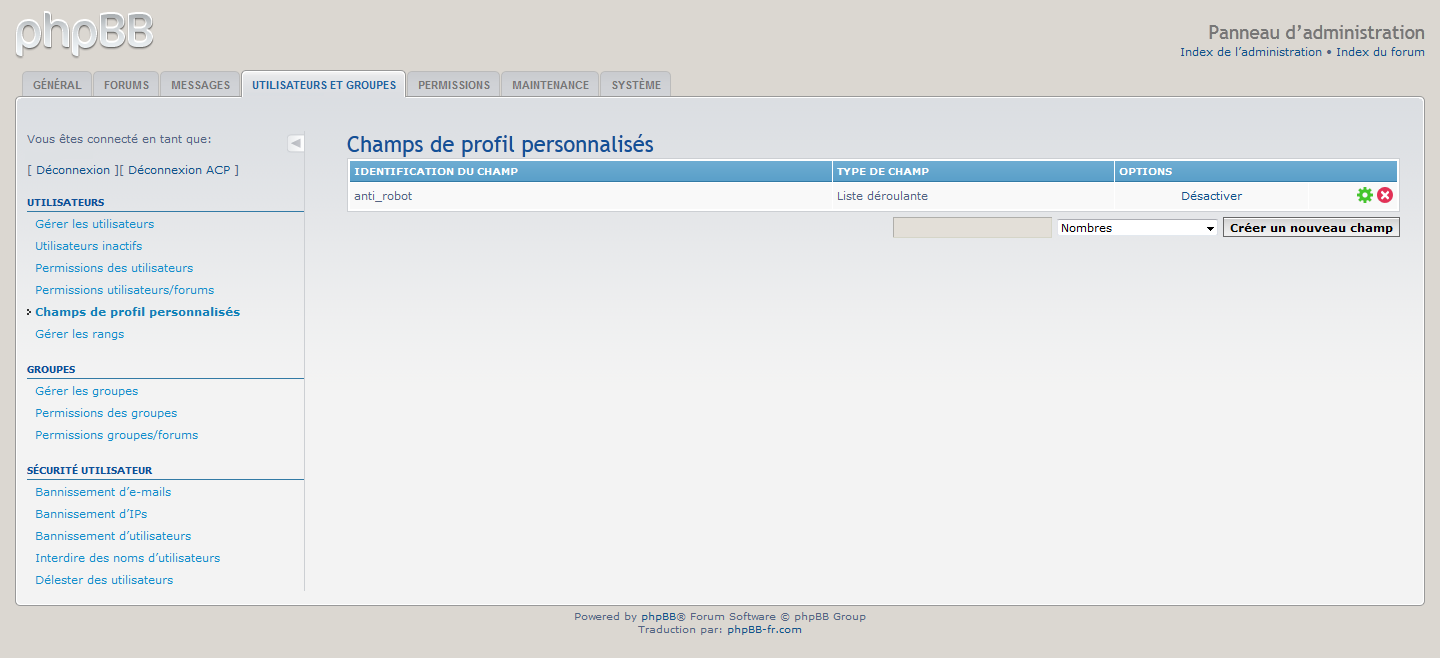Click the phpBB logo
This screenshot has height=658, width=1444.
[x=85, y=33]
